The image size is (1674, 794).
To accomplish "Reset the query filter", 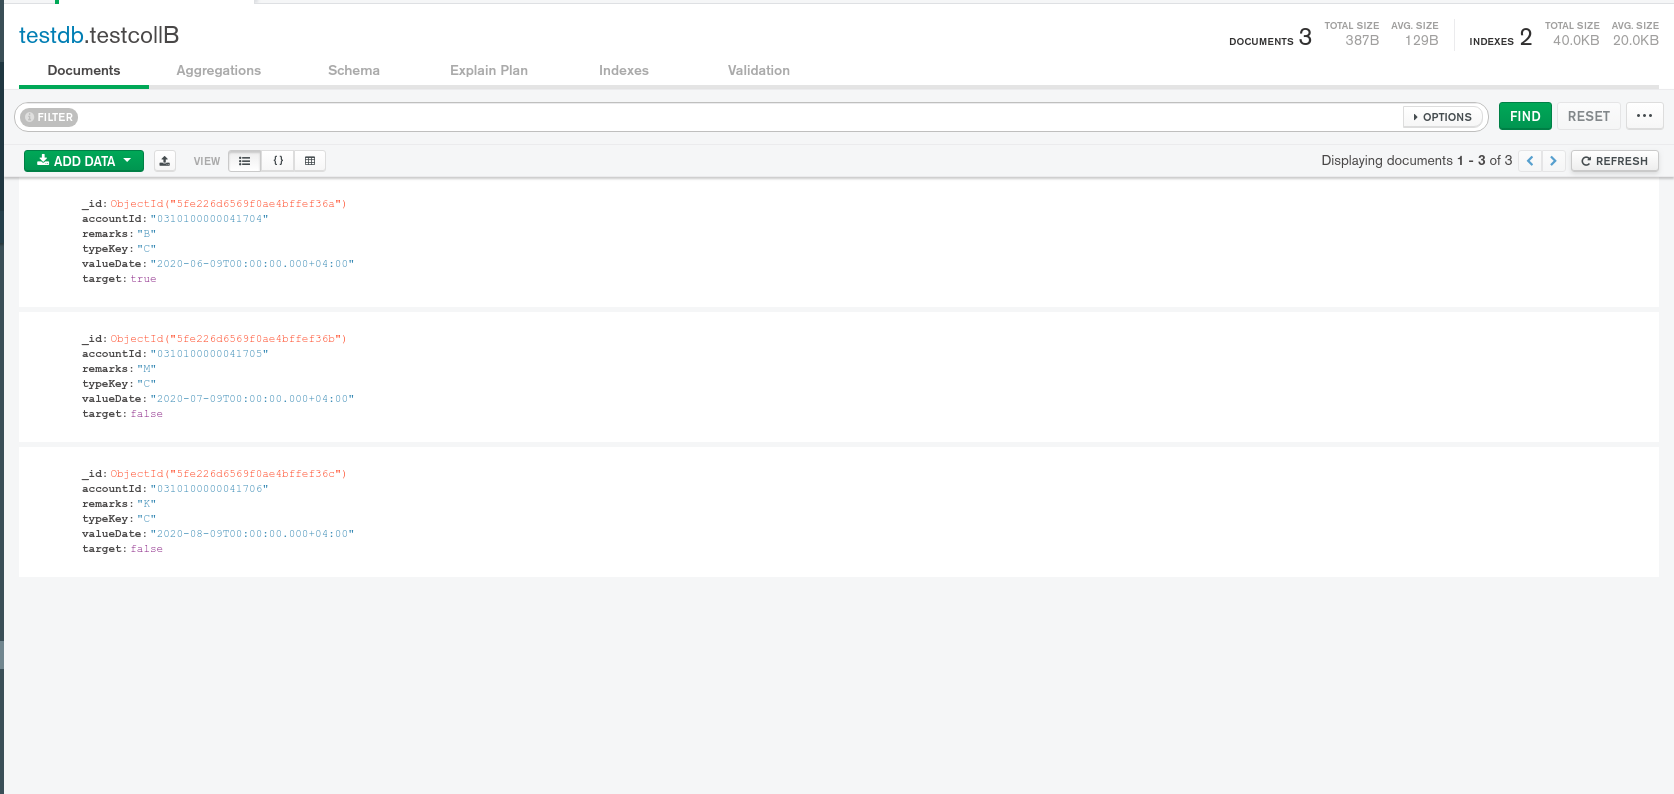I will (1588, 116).
